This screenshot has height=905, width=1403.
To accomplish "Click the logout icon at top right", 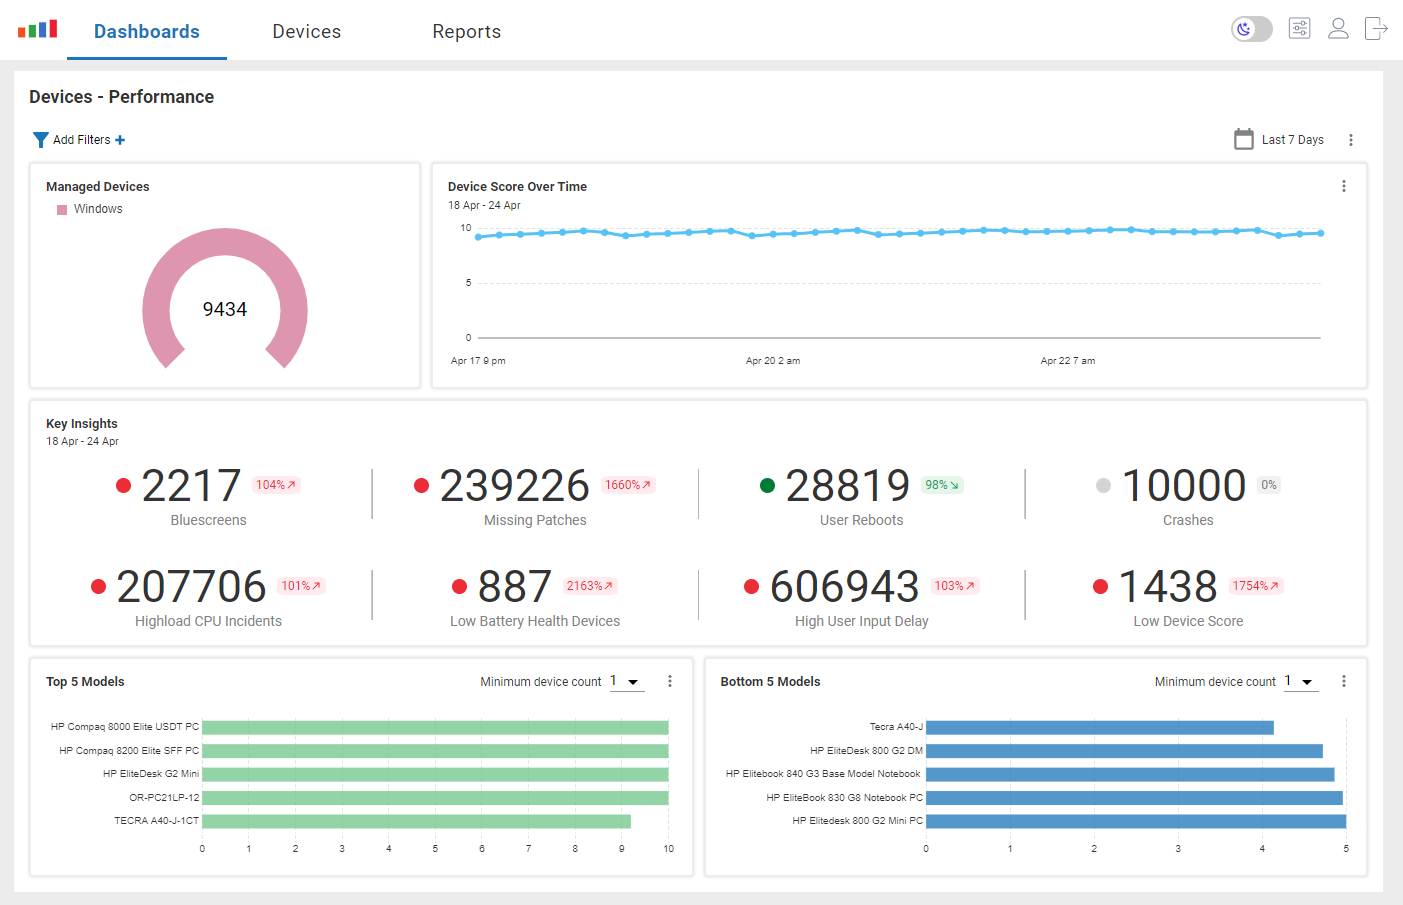I will tap(1376, 29).
